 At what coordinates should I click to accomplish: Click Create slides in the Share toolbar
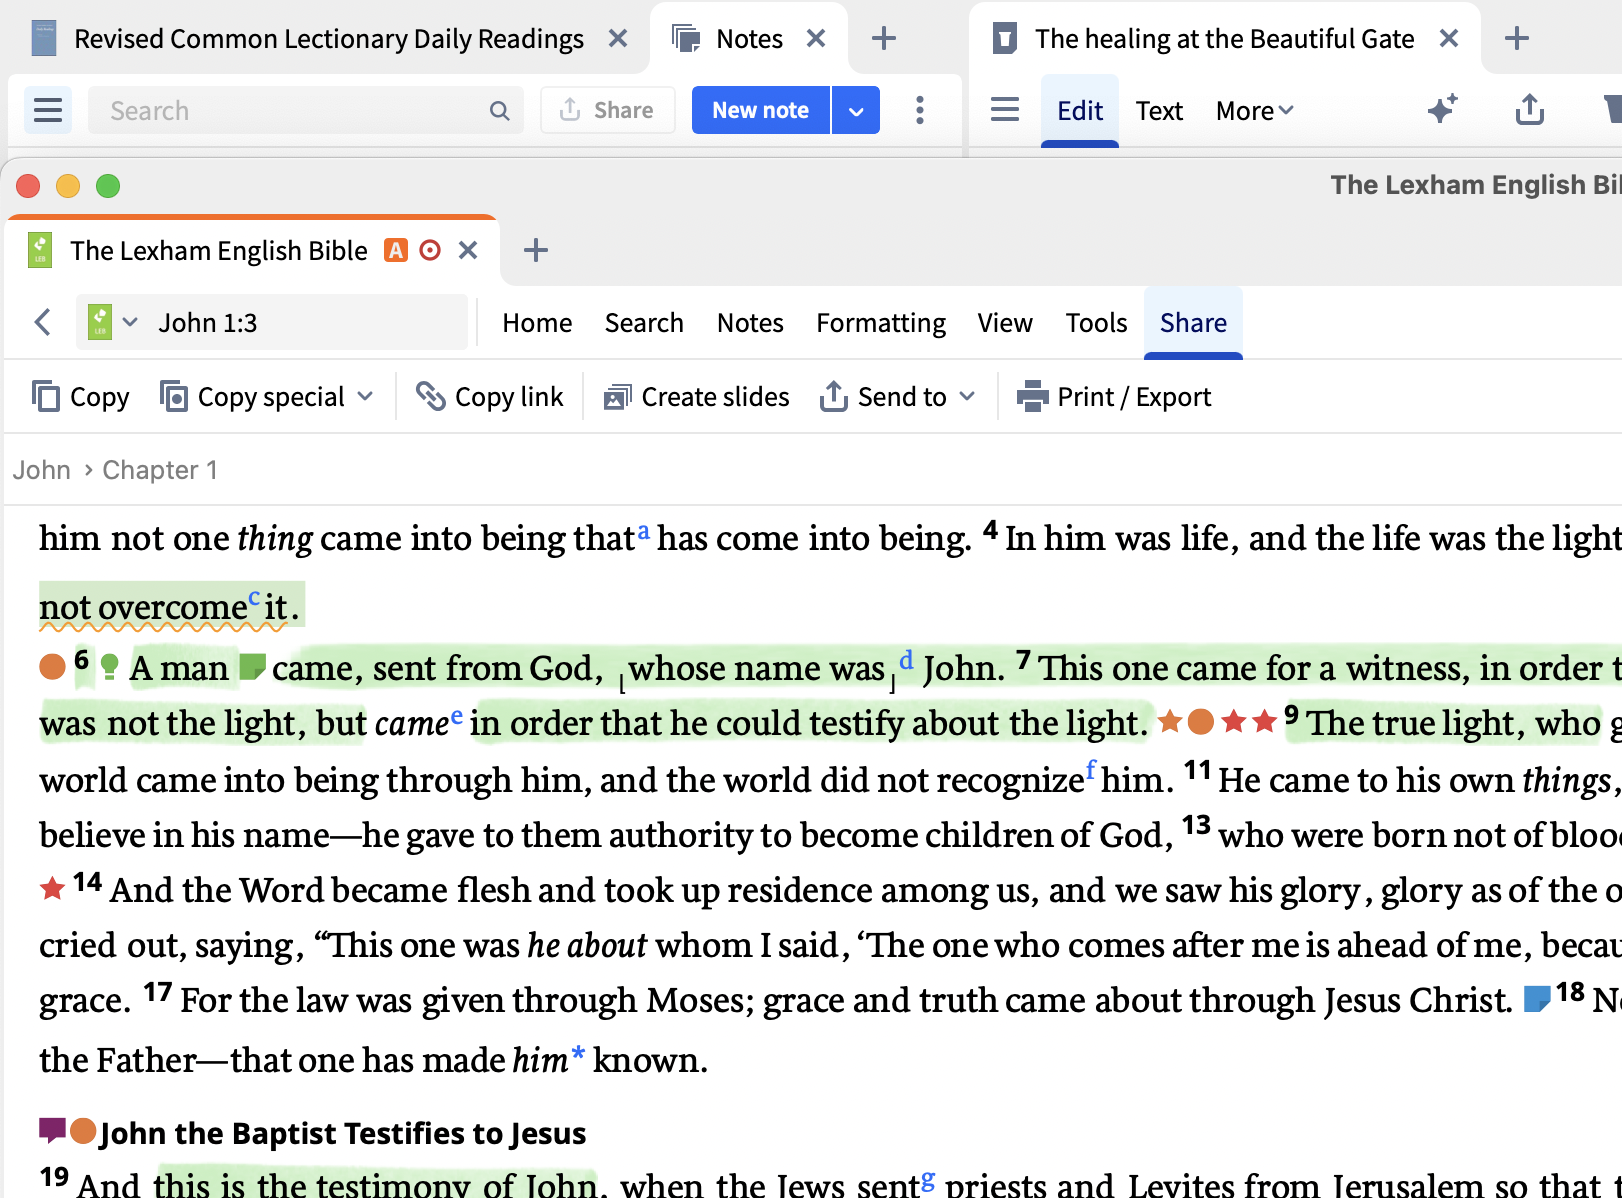(697, 397)
